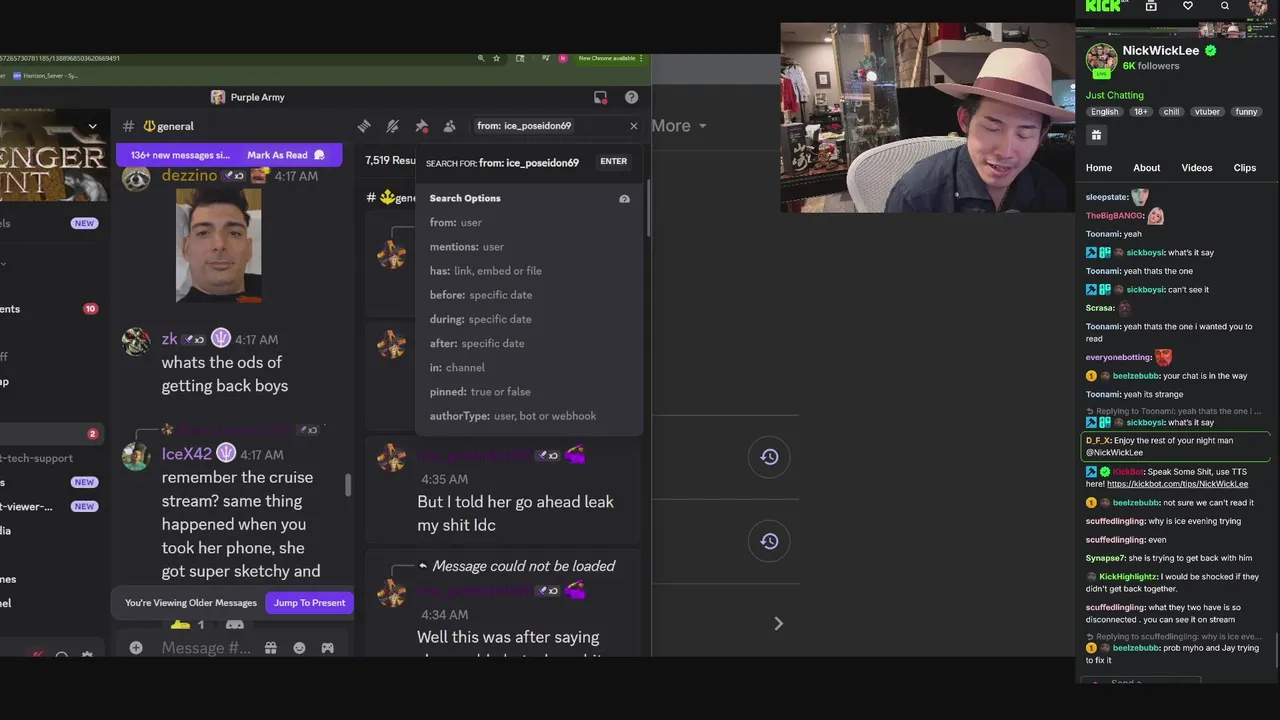Open the Kick browse videos icon
The width and height of the screenshot is (1280, 720).
click(1151, 6)
